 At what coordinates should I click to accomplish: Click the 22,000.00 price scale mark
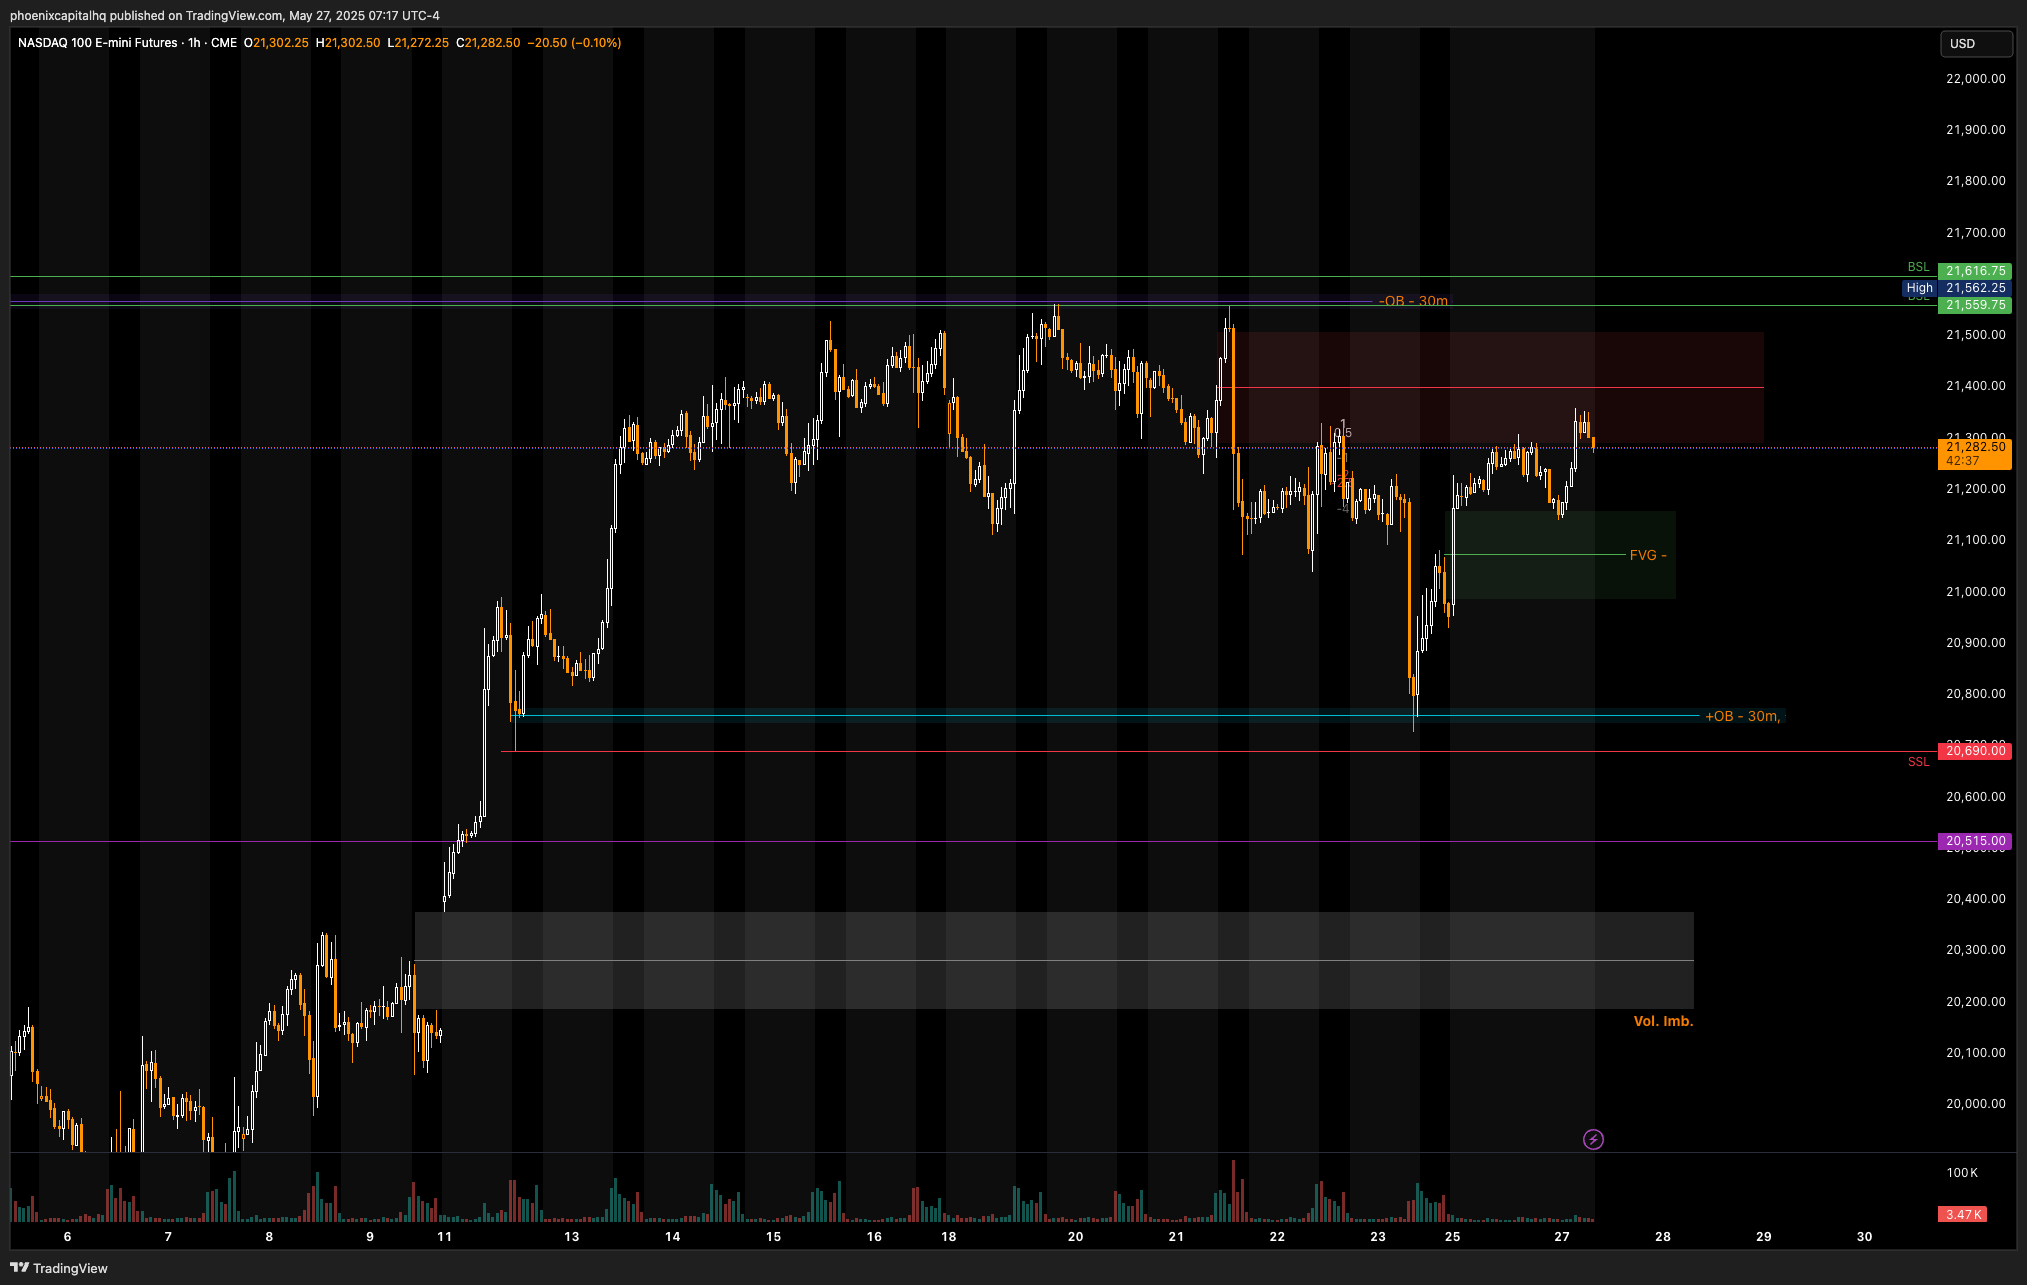pyautogui.click(x=1975, y=79)
